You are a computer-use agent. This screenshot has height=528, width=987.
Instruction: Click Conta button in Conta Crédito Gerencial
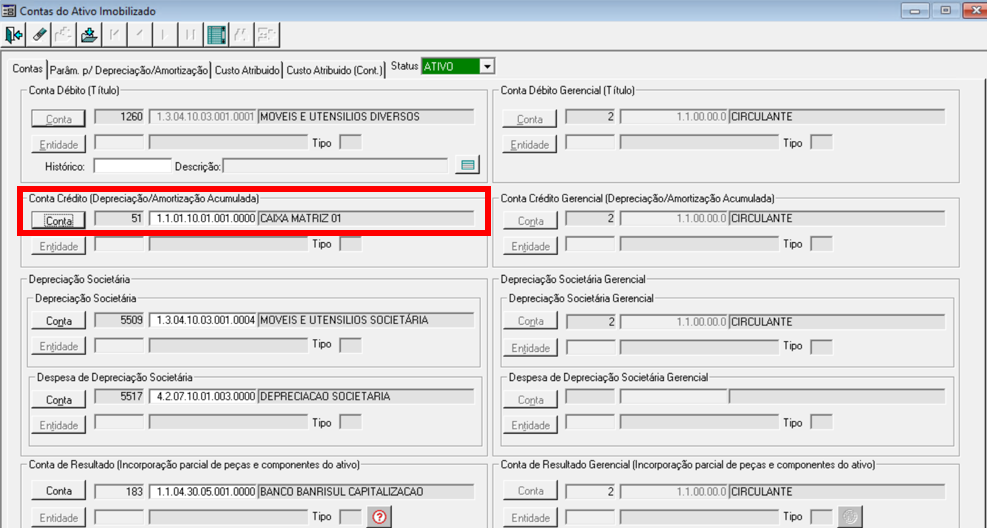pos(530,220)
